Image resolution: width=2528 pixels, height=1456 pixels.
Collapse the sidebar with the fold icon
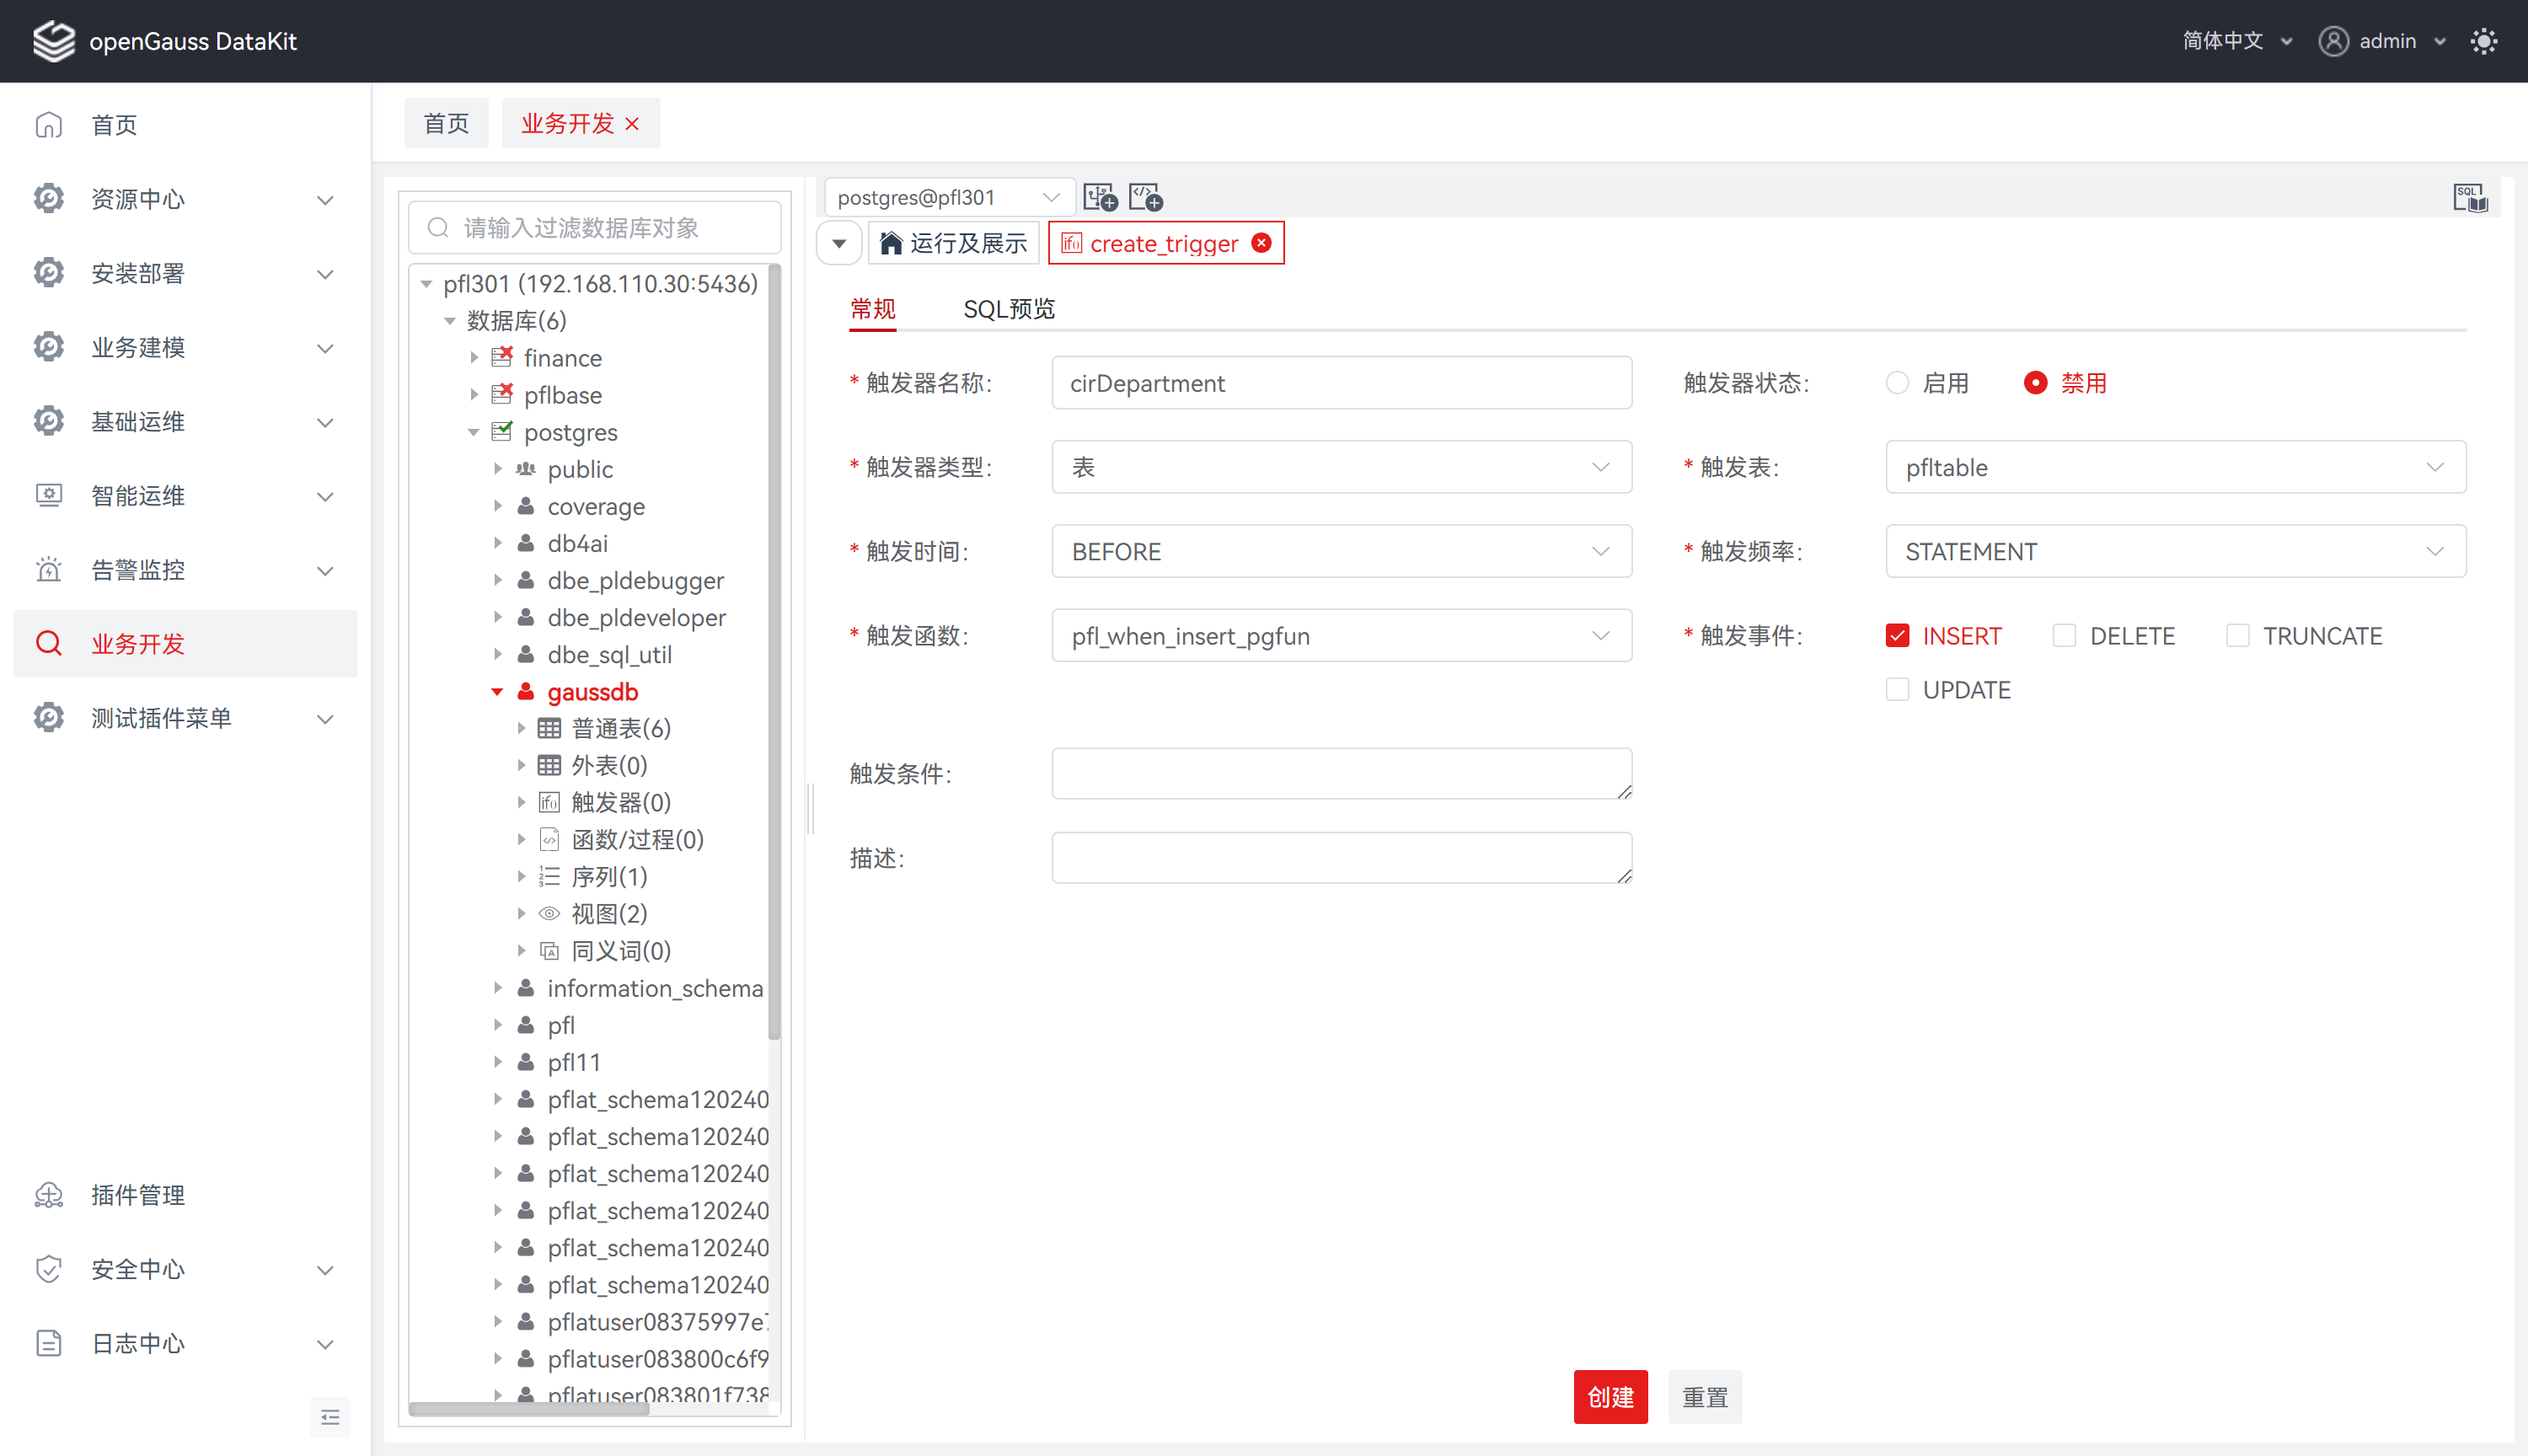330,1417
